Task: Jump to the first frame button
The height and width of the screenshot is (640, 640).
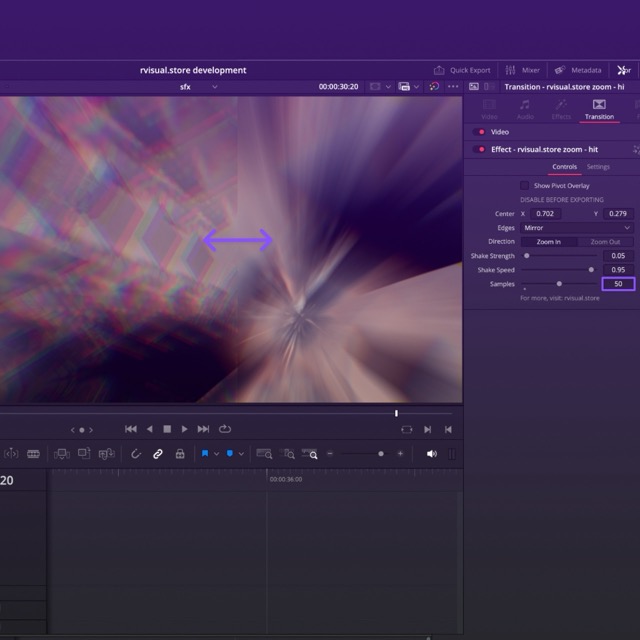Action: 131,429
